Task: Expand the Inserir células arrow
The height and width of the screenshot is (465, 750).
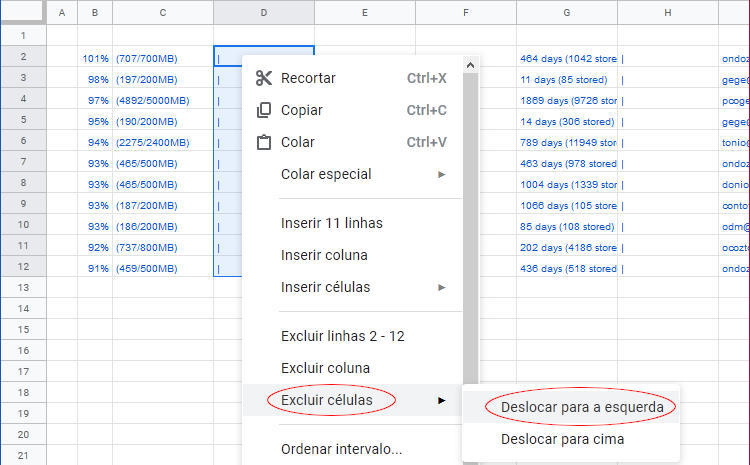Action: (x=441, y=287)
